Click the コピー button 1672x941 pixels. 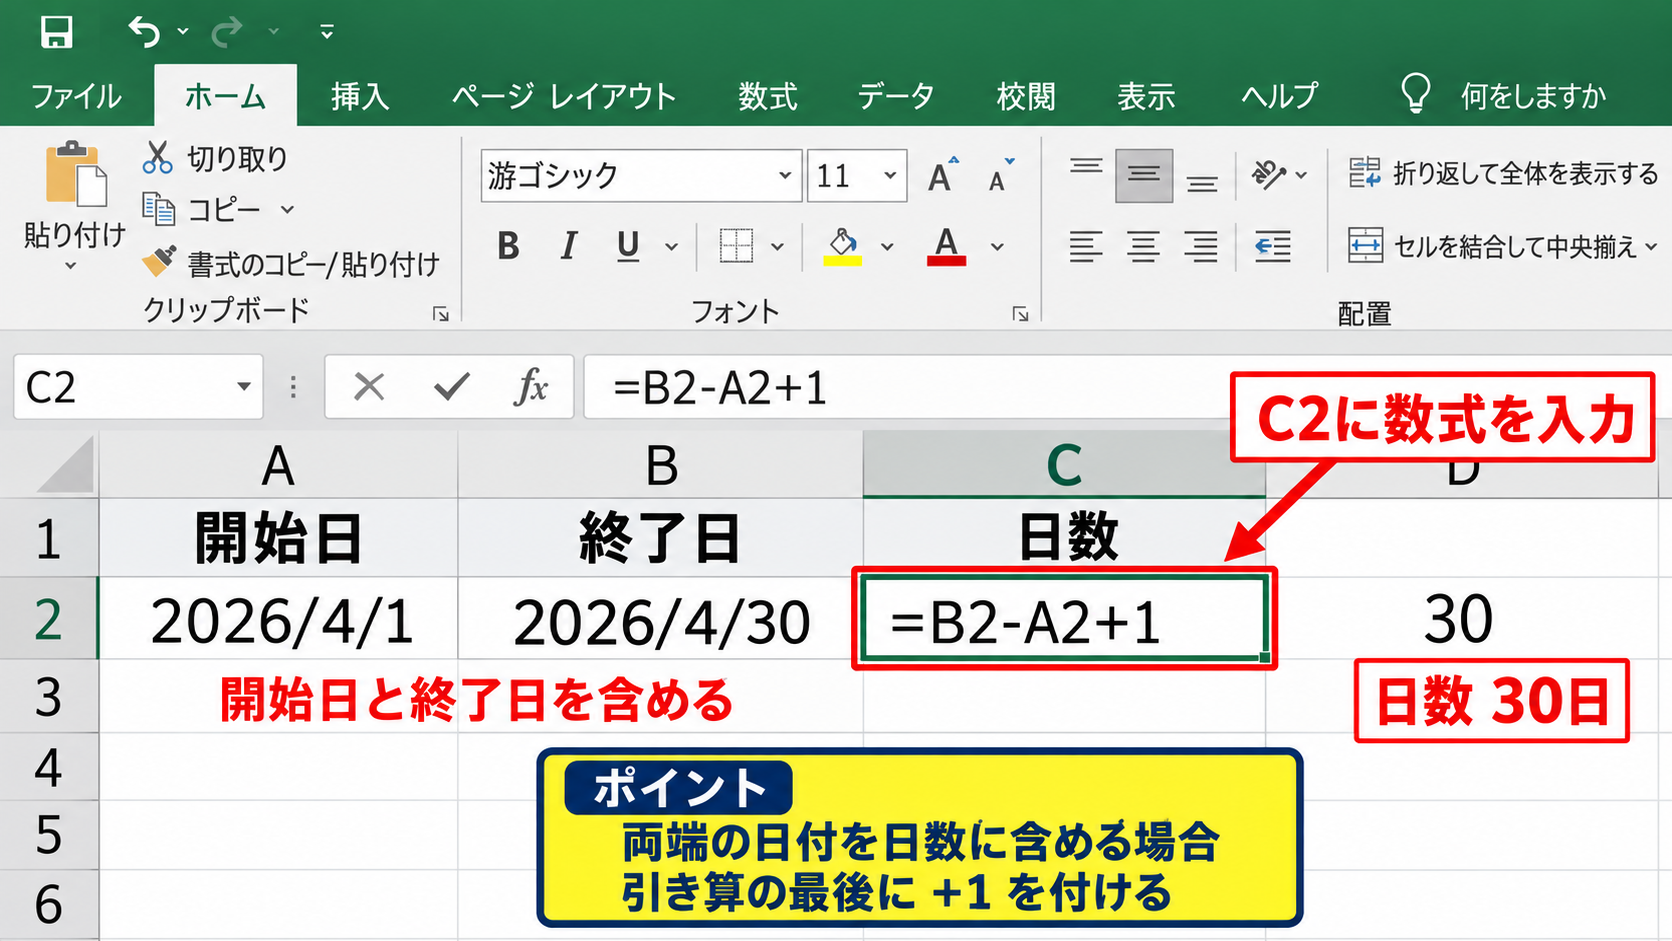click(x=203, y=210)
